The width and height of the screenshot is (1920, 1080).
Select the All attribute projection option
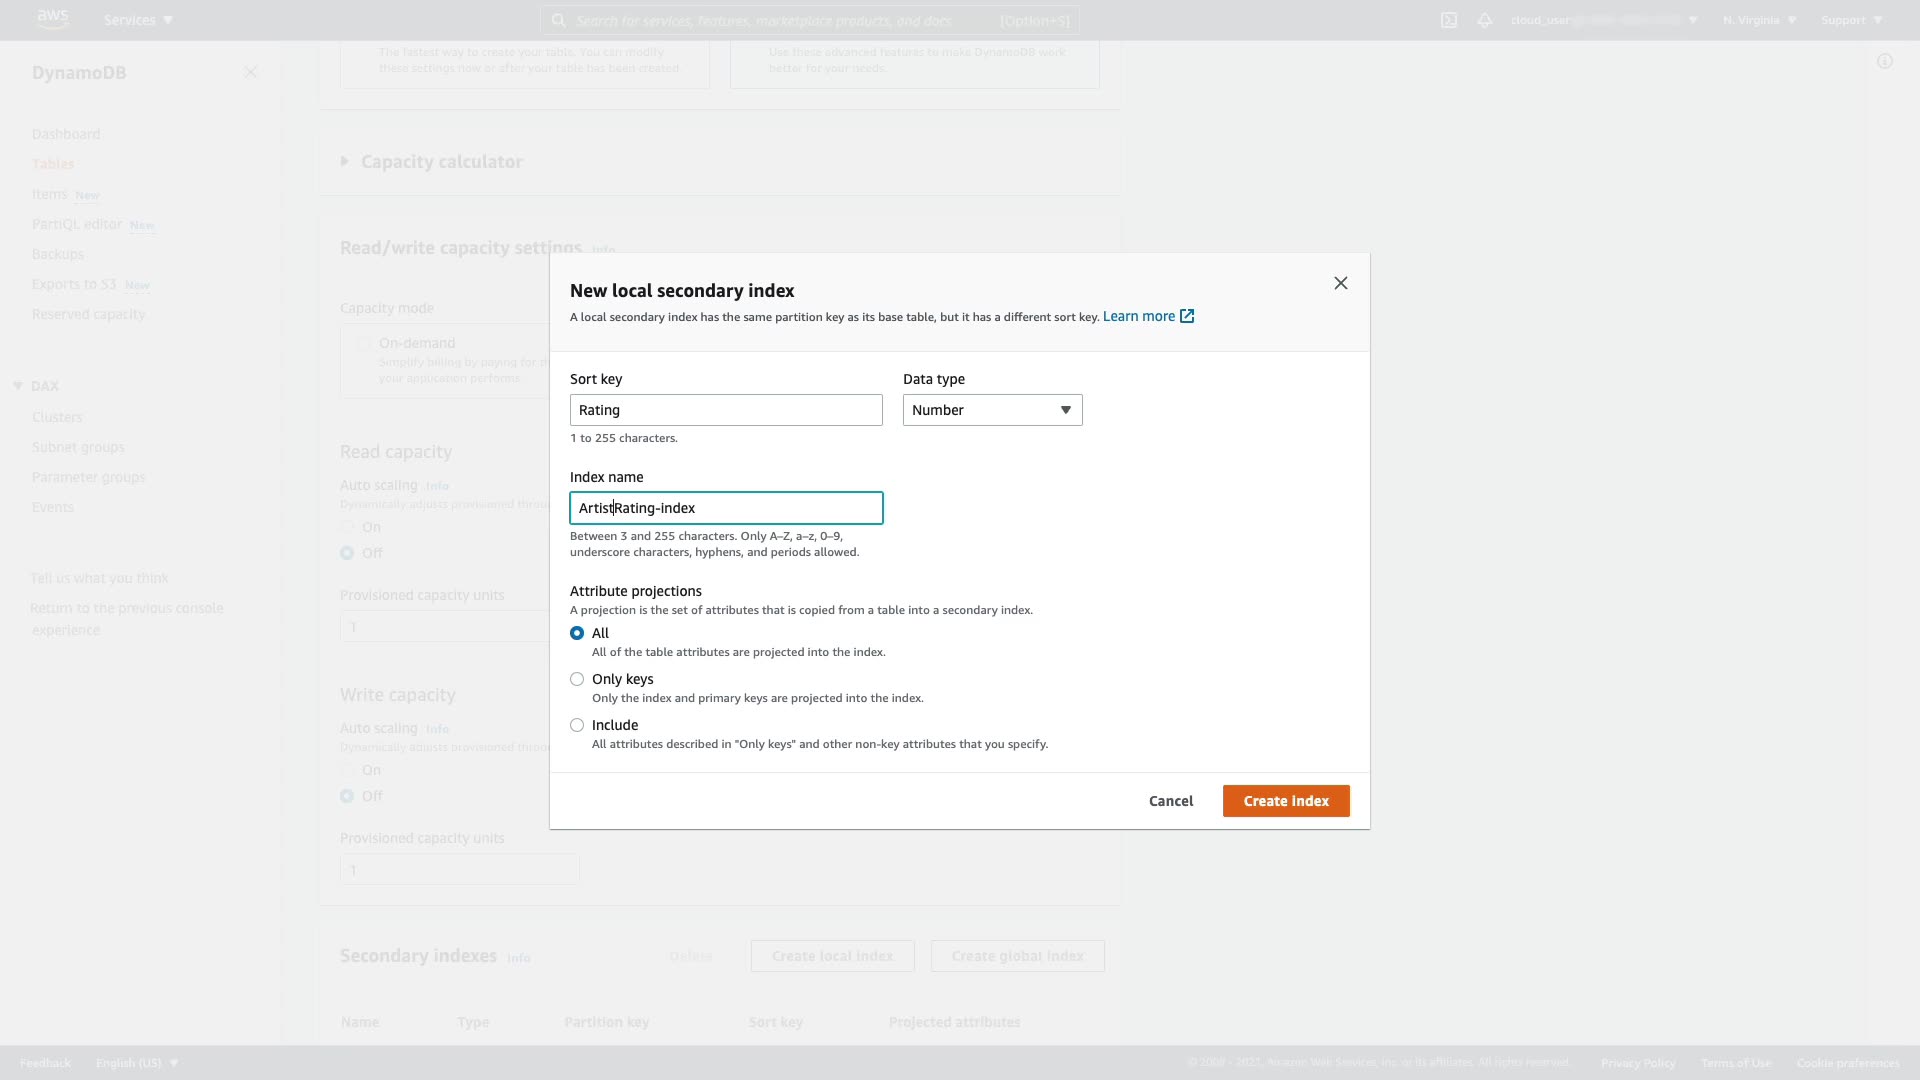point(577,633)
